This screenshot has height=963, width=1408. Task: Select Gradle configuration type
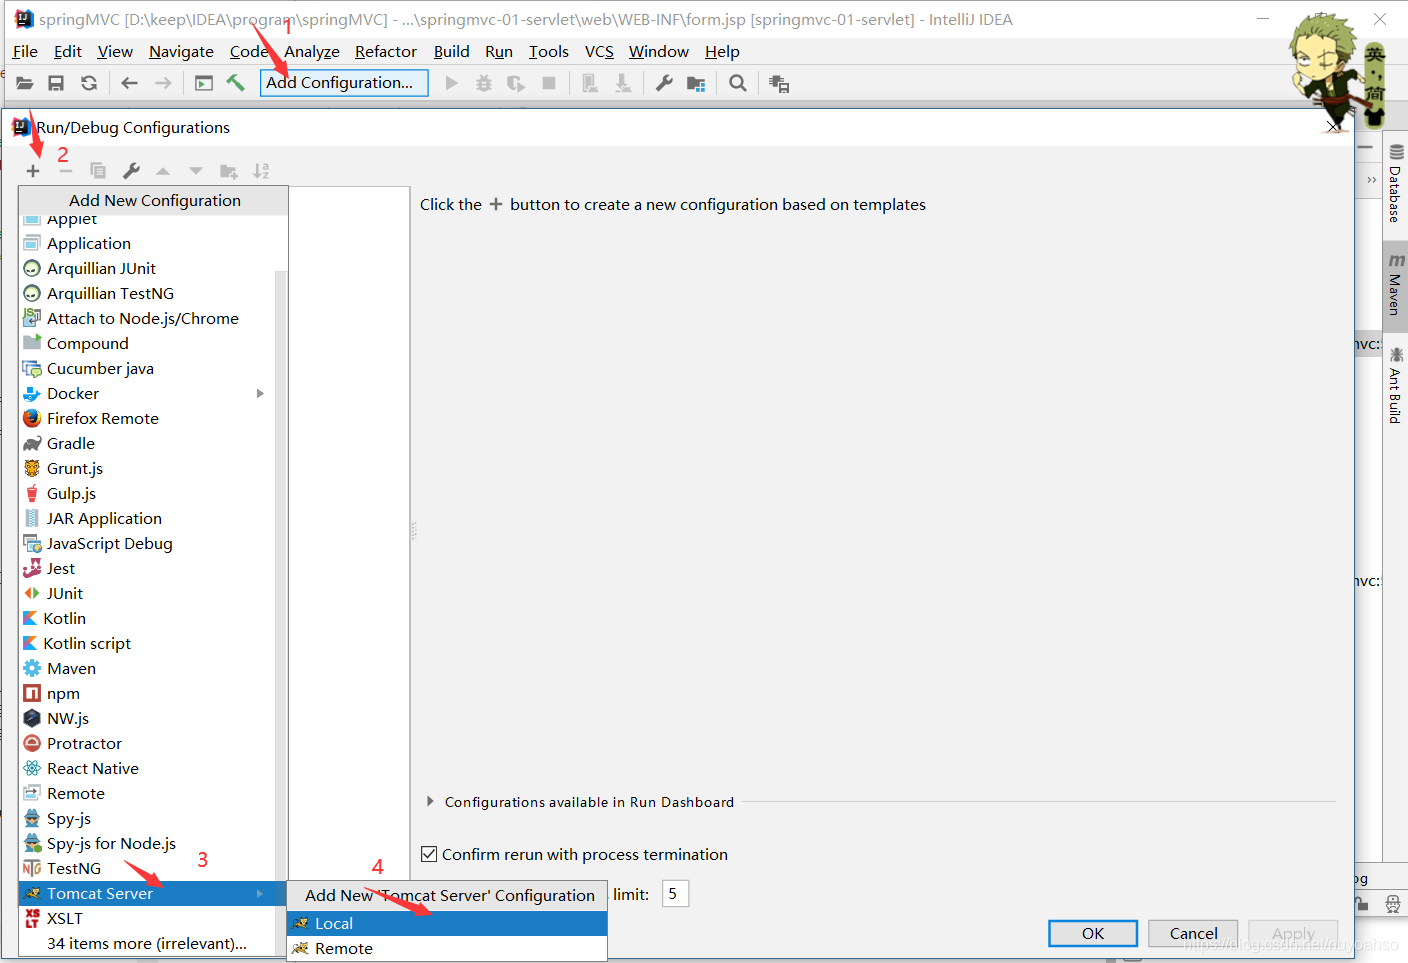(147, 443)
